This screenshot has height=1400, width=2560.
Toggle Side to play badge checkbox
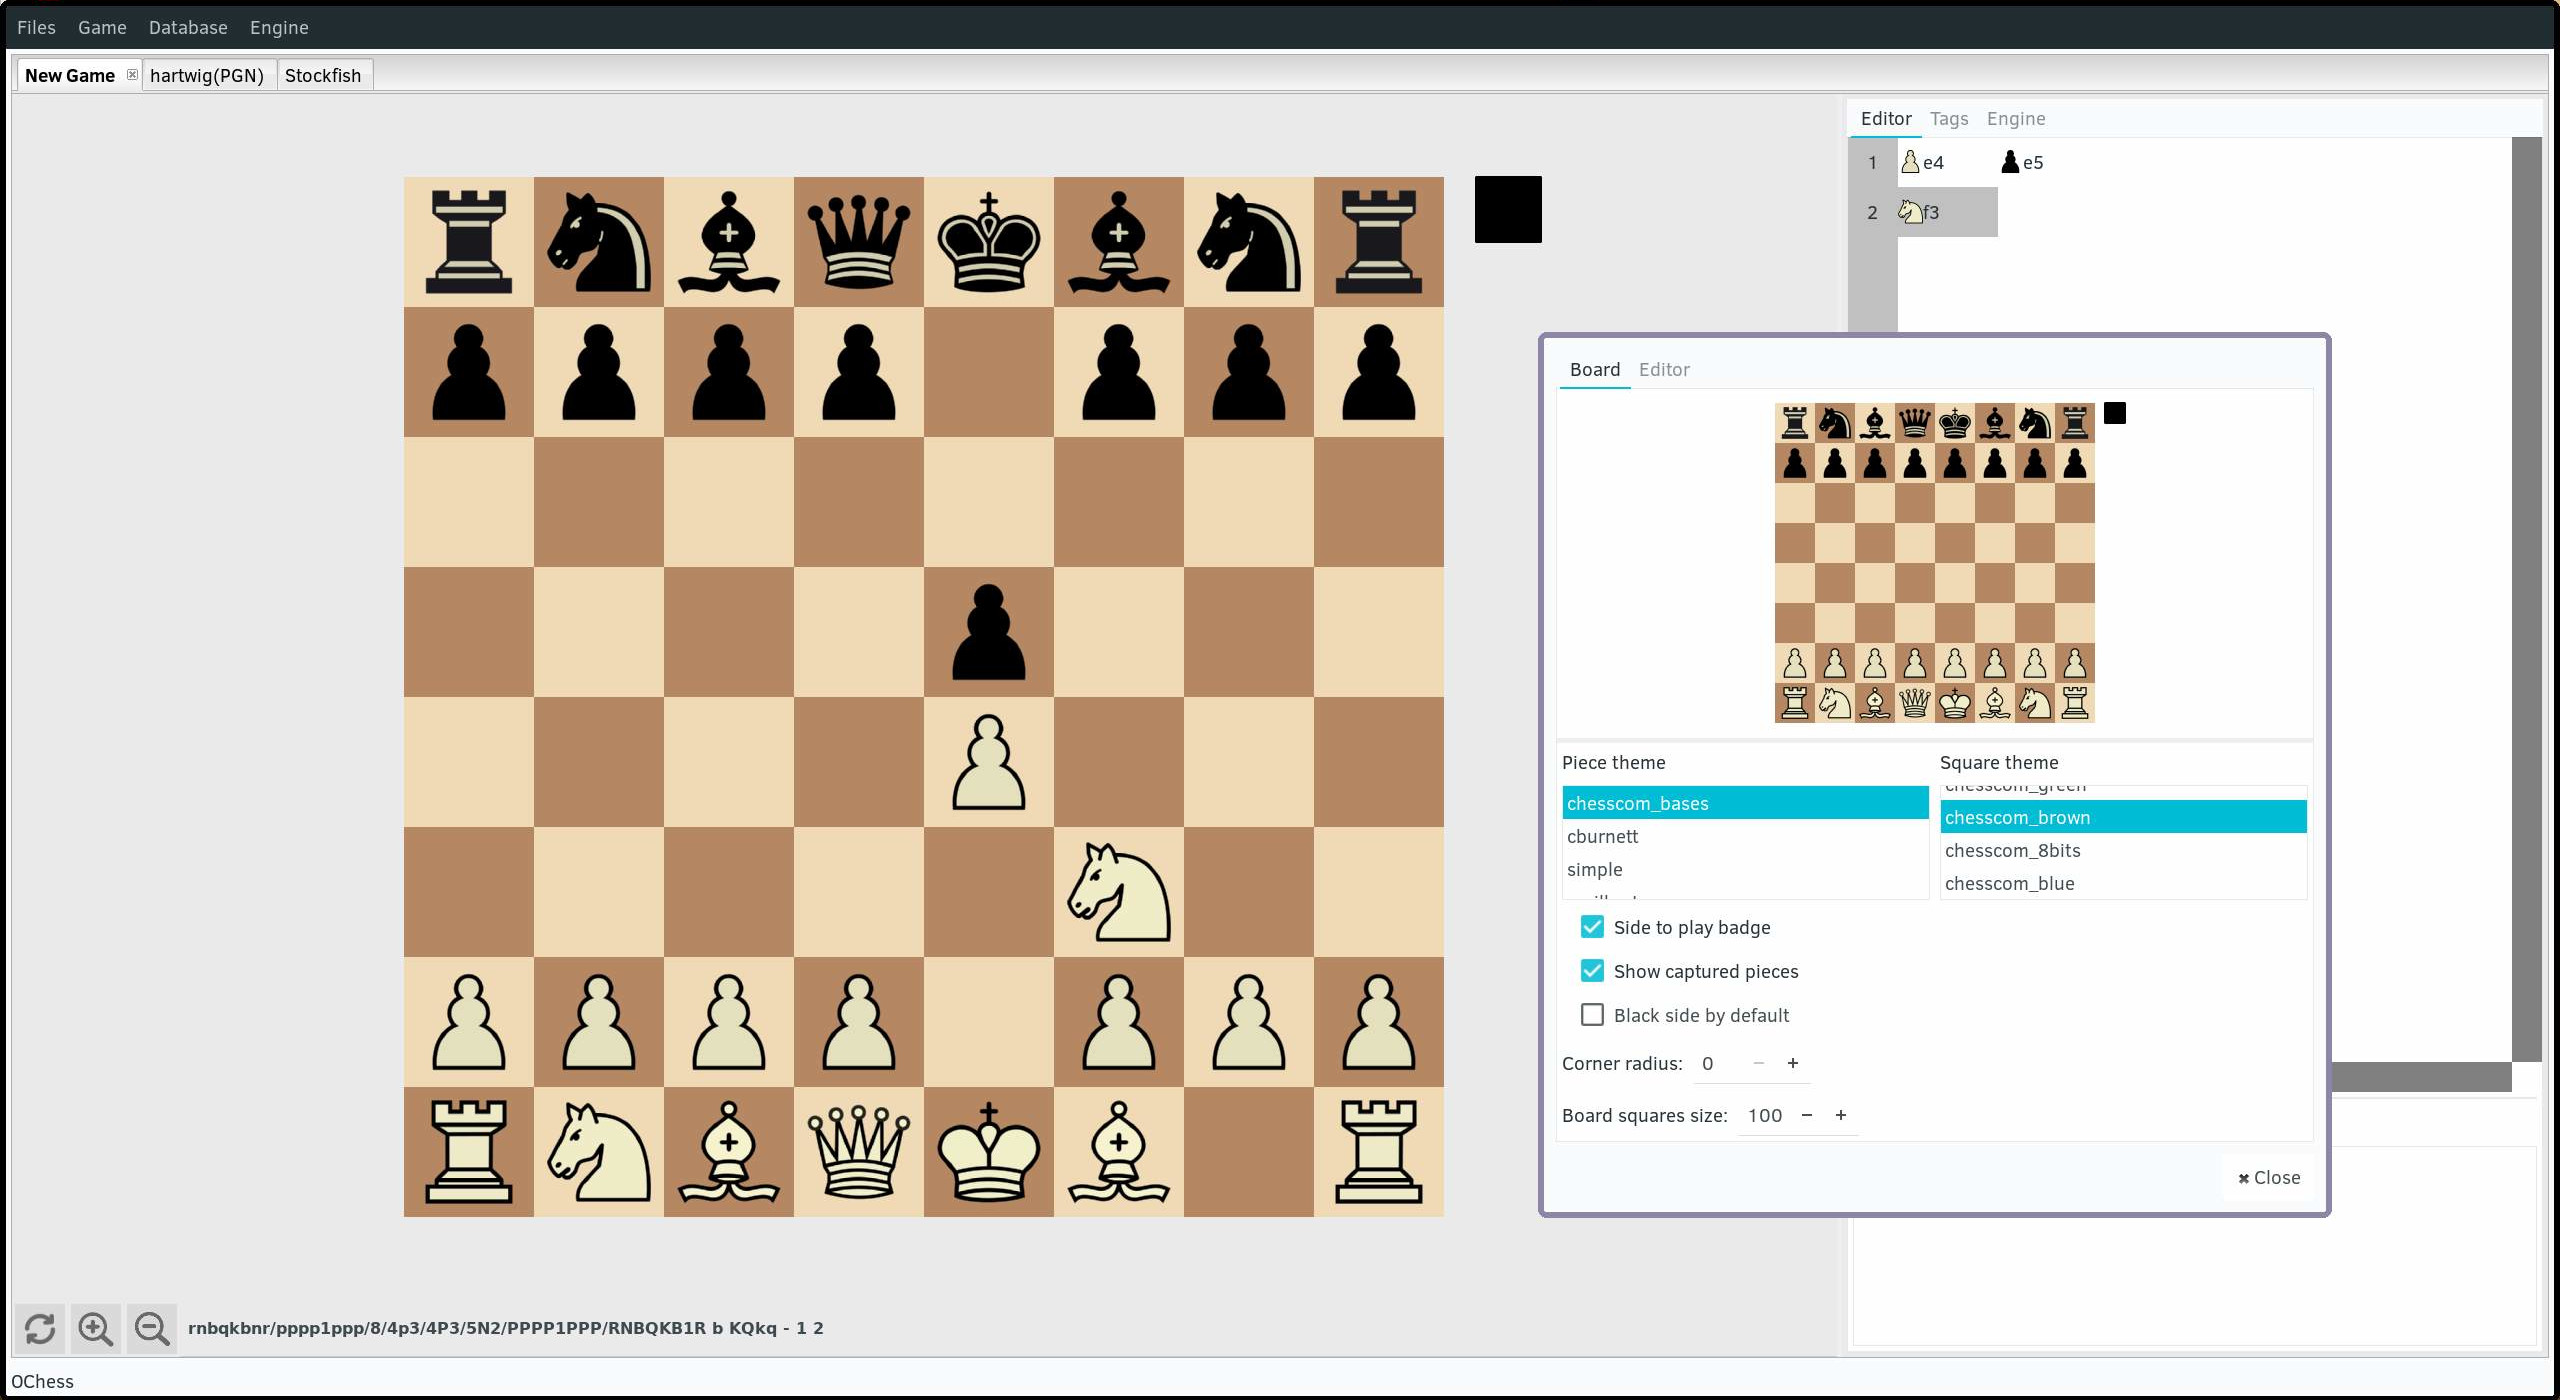[1592, 927]
